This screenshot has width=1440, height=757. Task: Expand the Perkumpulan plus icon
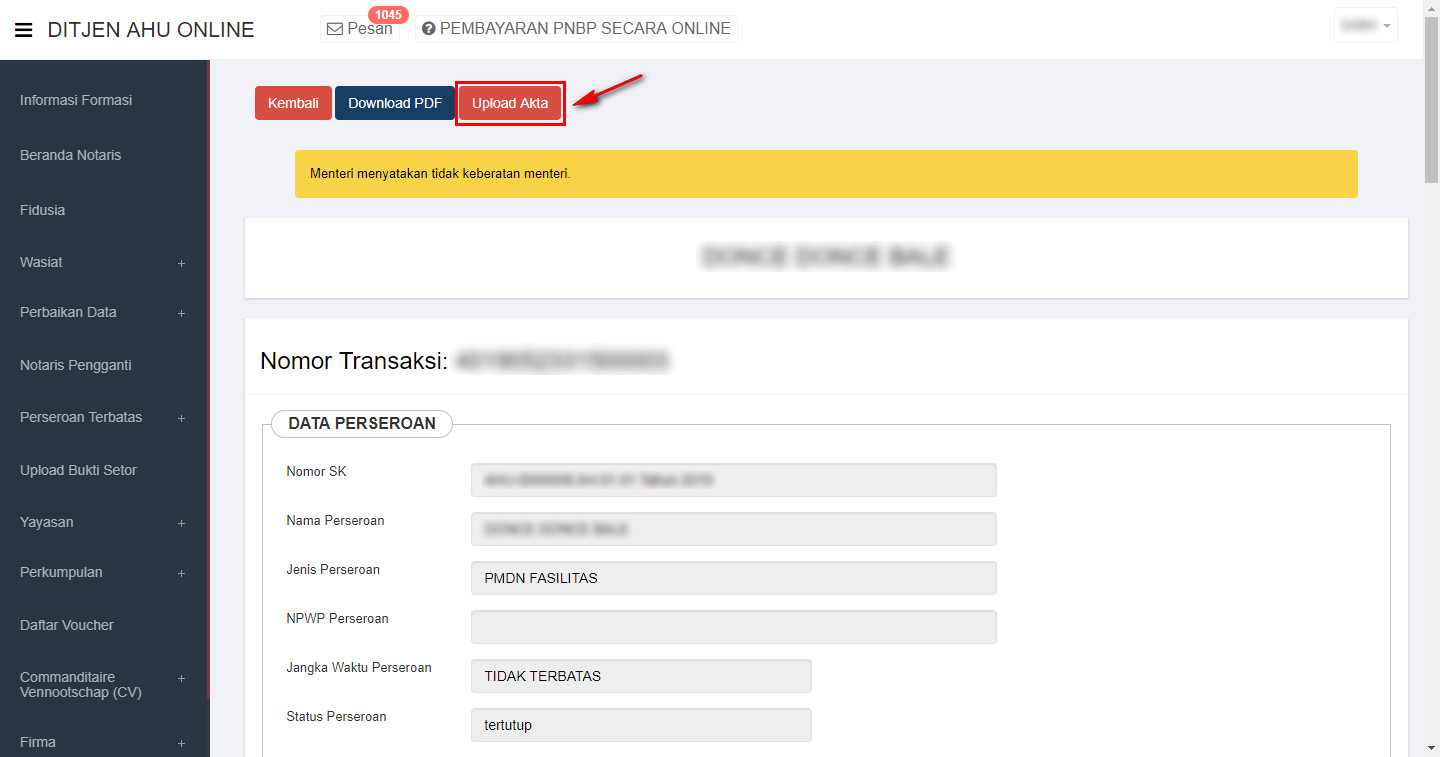pyautogui.click(x=181, y=573)
